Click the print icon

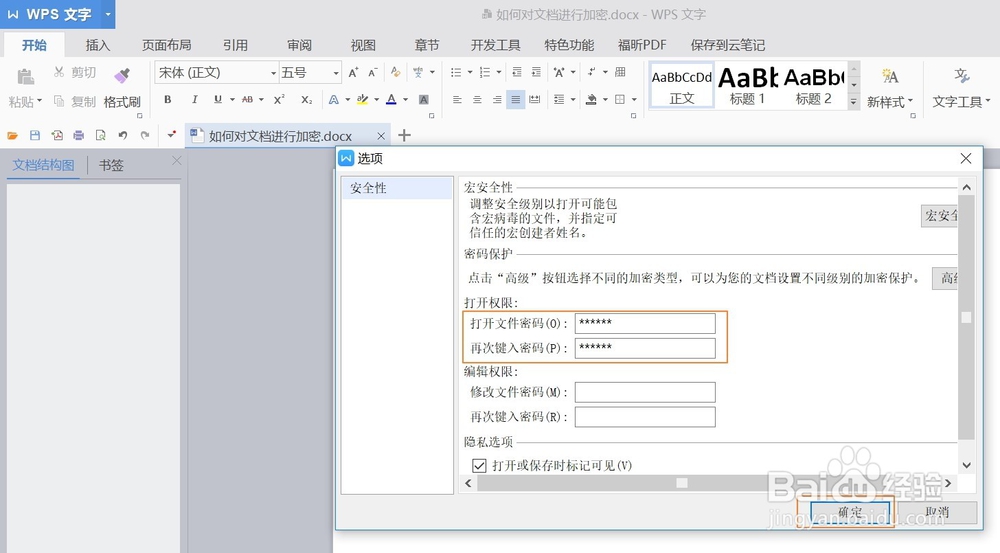(78, 135)
